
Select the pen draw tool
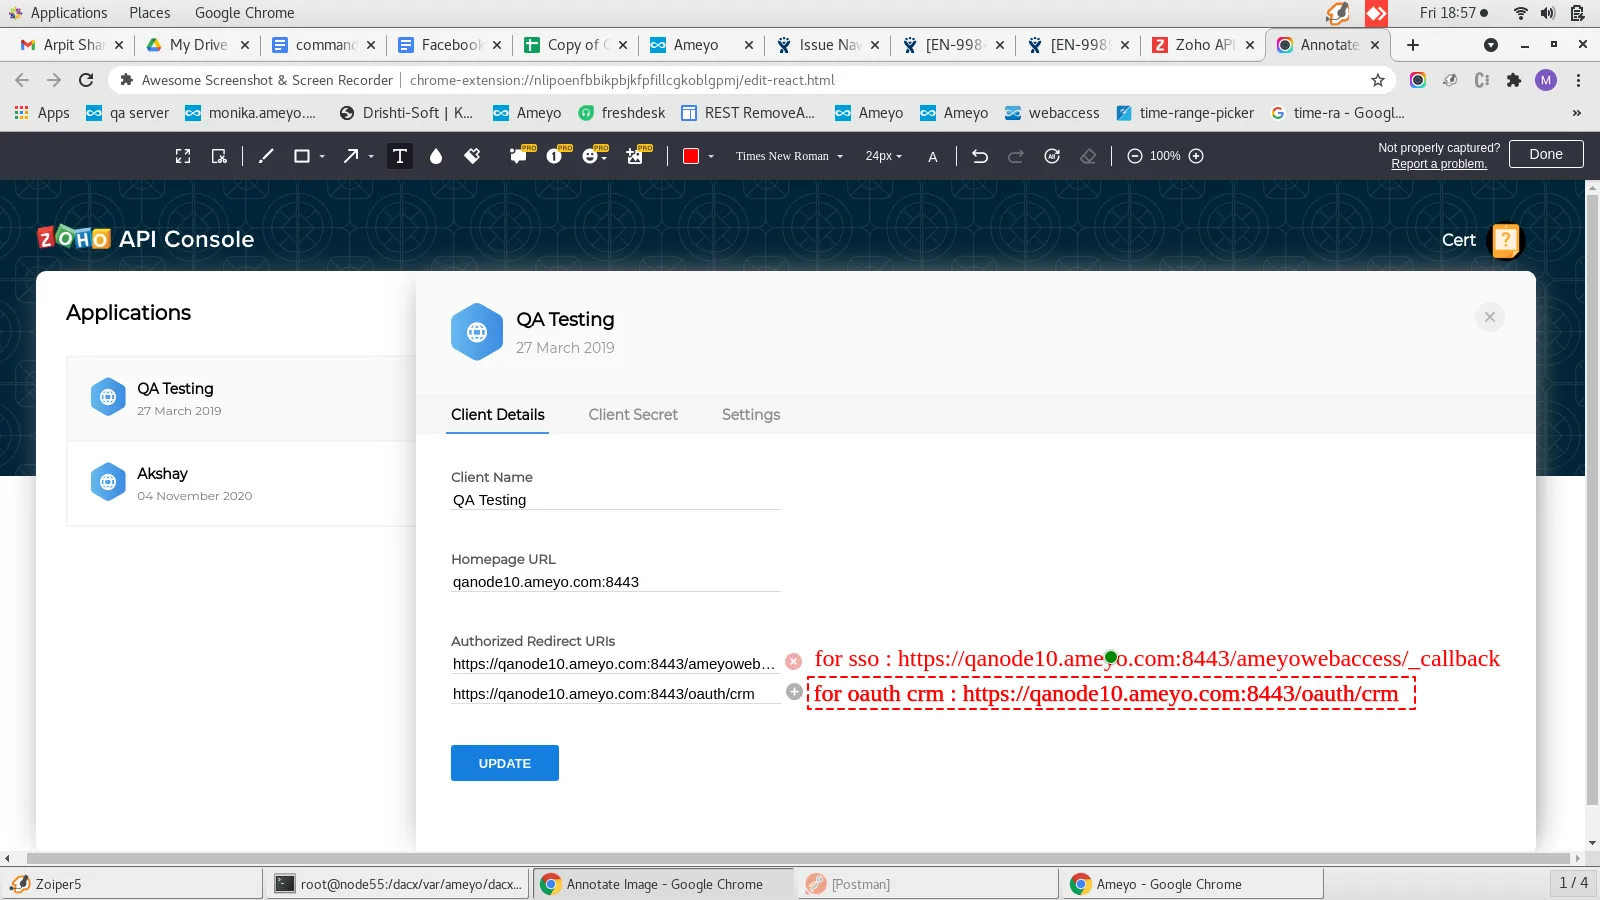266,156
